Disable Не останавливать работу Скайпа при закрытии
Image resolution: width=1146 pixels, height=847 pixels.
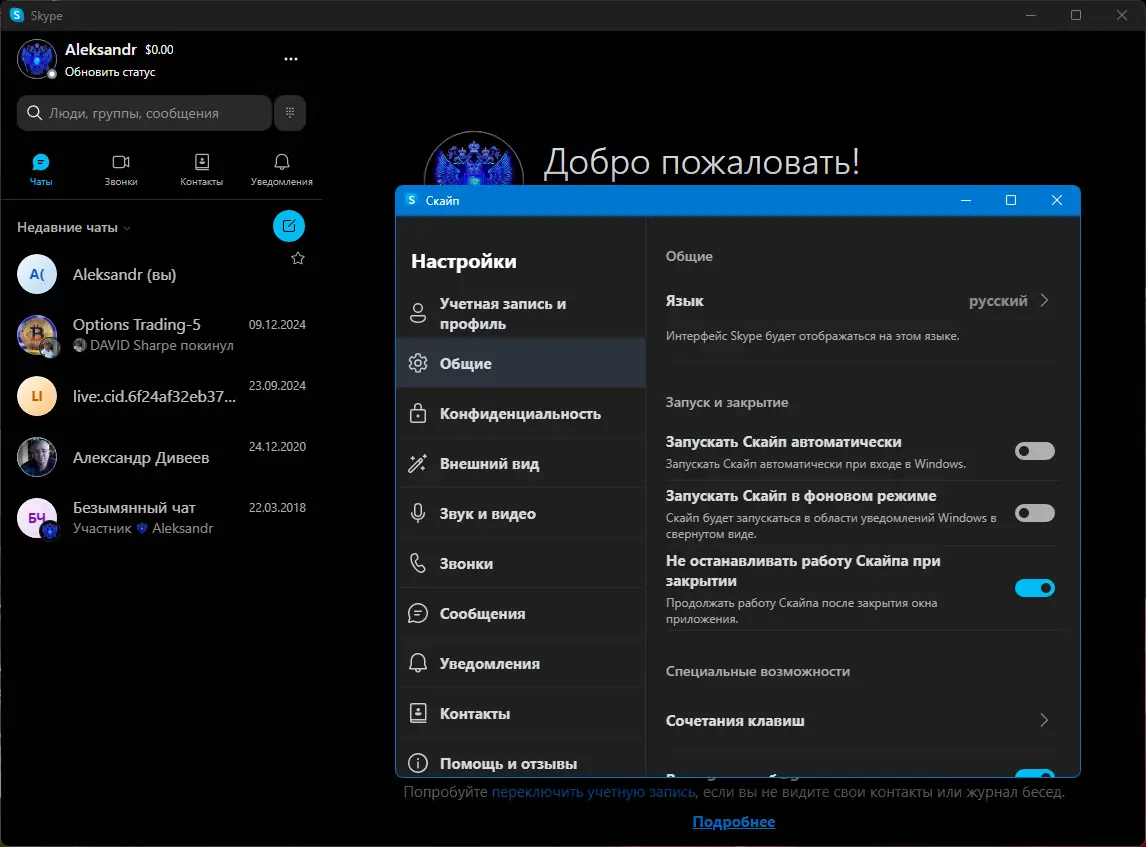click(1034, 588)
